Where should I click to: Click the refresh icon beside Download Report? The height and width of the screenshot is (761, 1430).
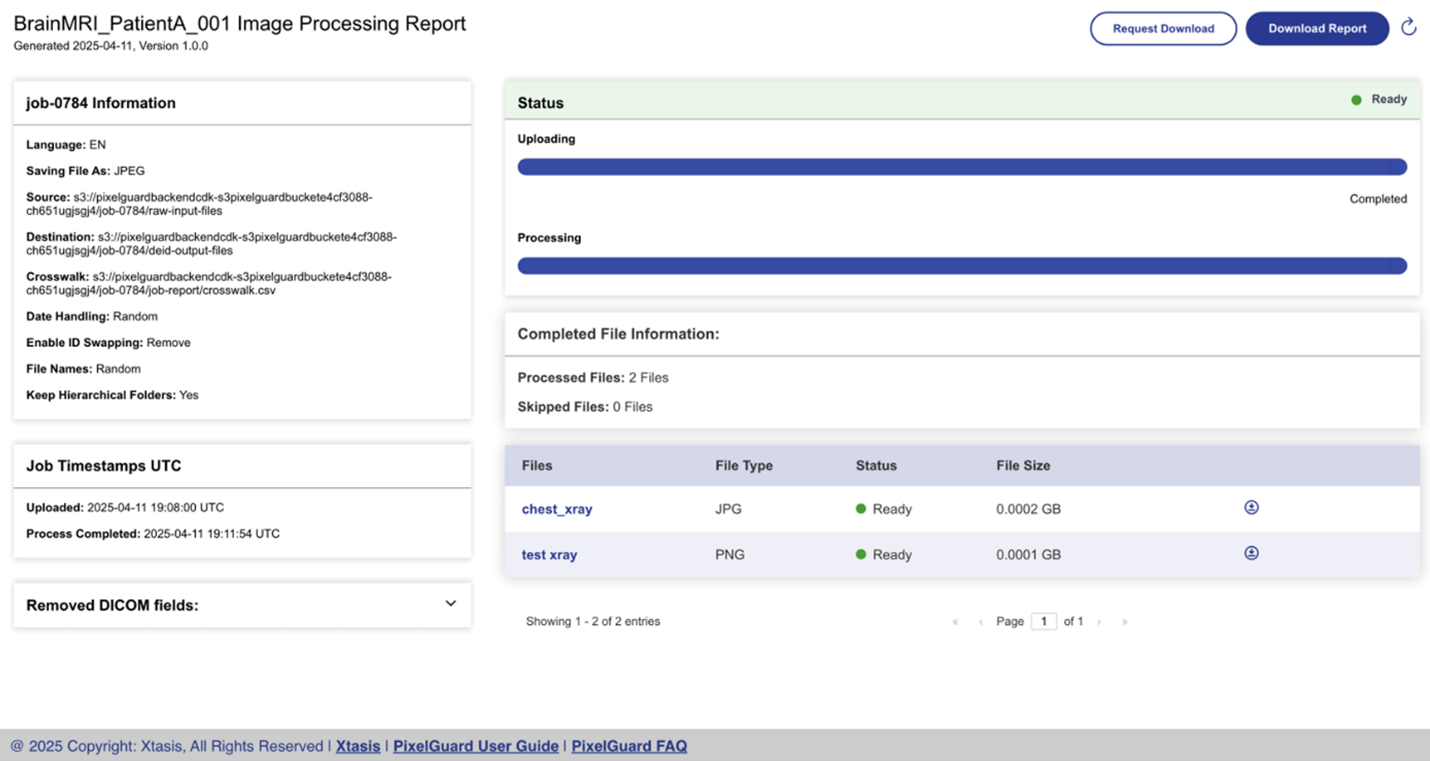click(1409, 27)
